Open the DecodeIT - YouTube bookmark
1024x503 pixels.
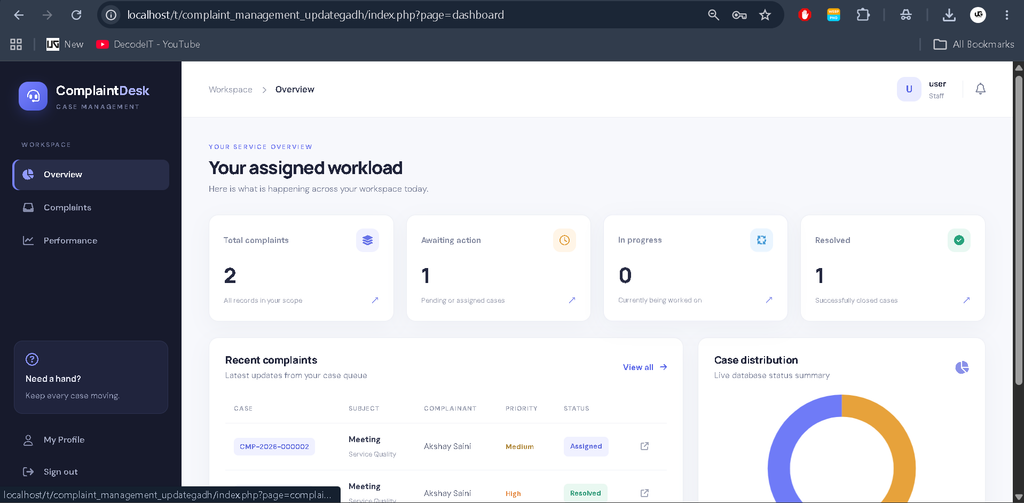click(x=148, y=44)
